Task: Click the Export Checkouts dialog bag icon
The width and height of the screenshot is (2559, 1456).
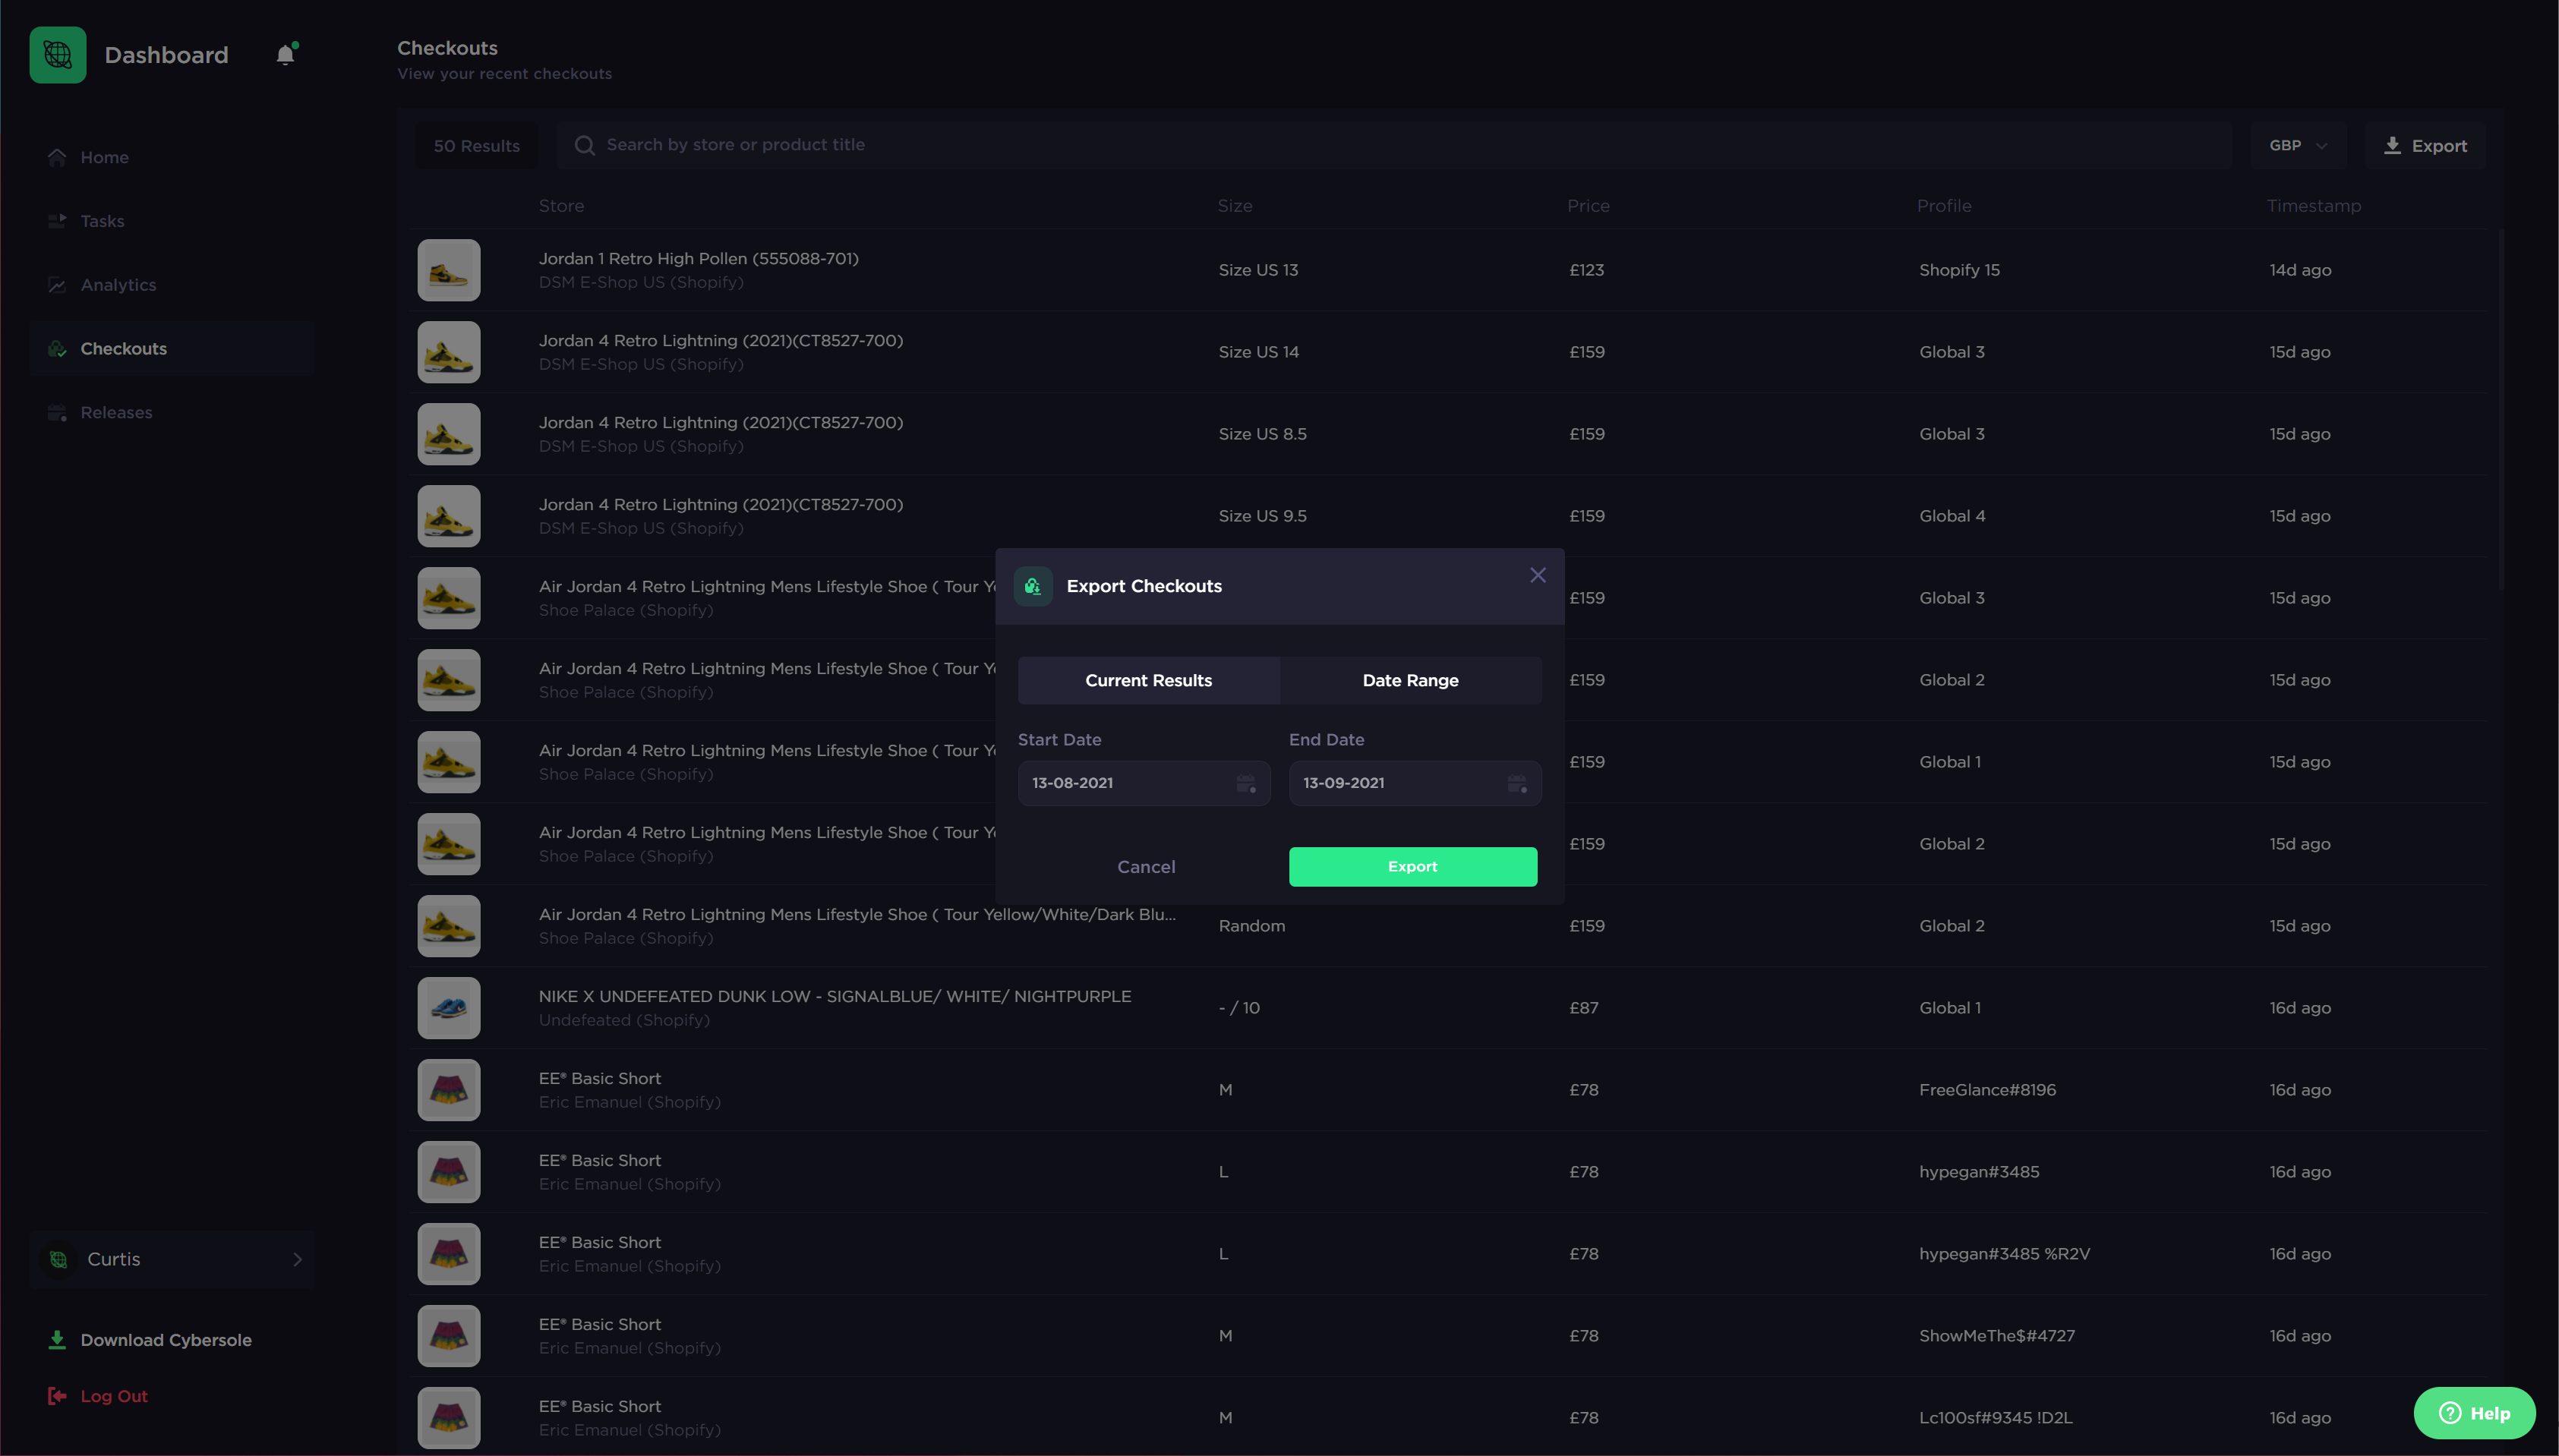Action: 1033,587
